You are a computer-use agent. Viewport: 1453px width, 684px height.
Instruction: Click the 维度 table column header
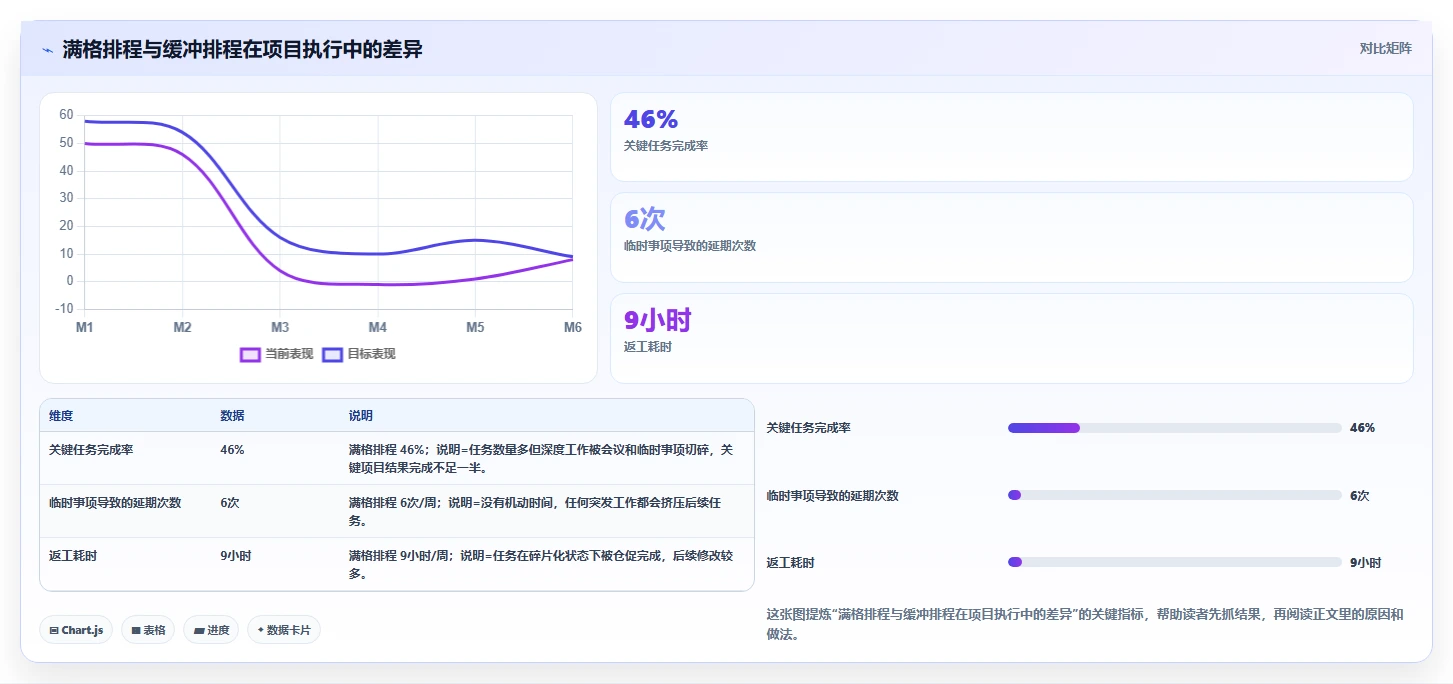61,416
